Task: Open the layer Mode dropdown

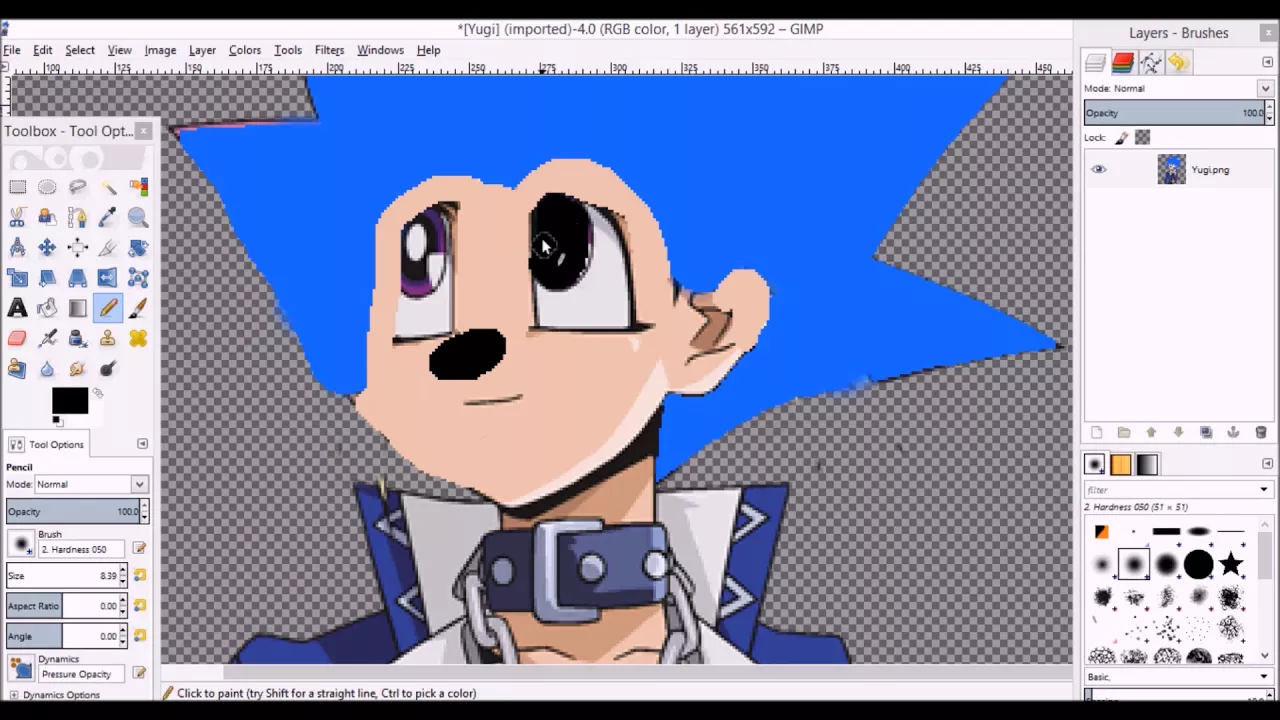Action: (x=1264, y=88)
